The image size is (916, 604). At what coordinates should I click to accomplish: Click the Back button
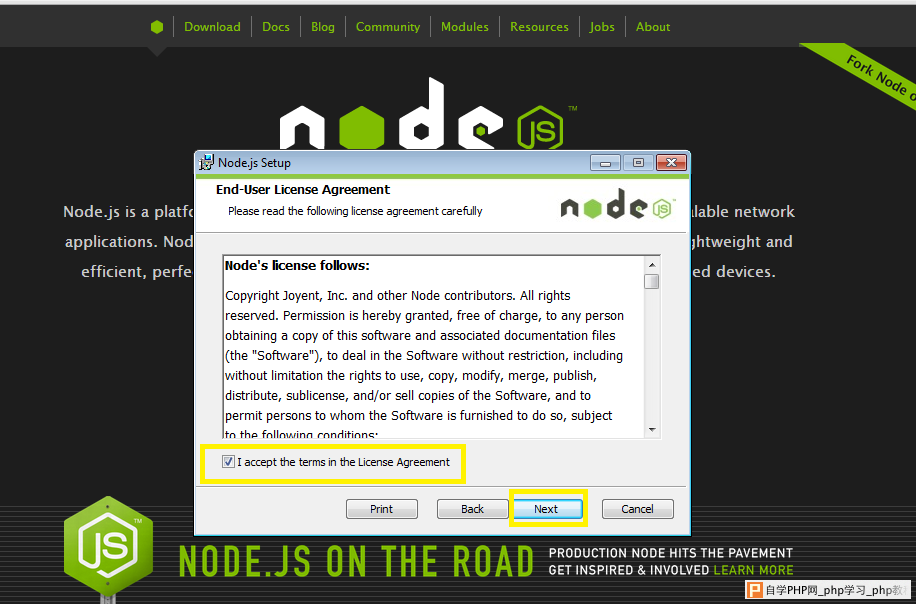click(472, 509)
